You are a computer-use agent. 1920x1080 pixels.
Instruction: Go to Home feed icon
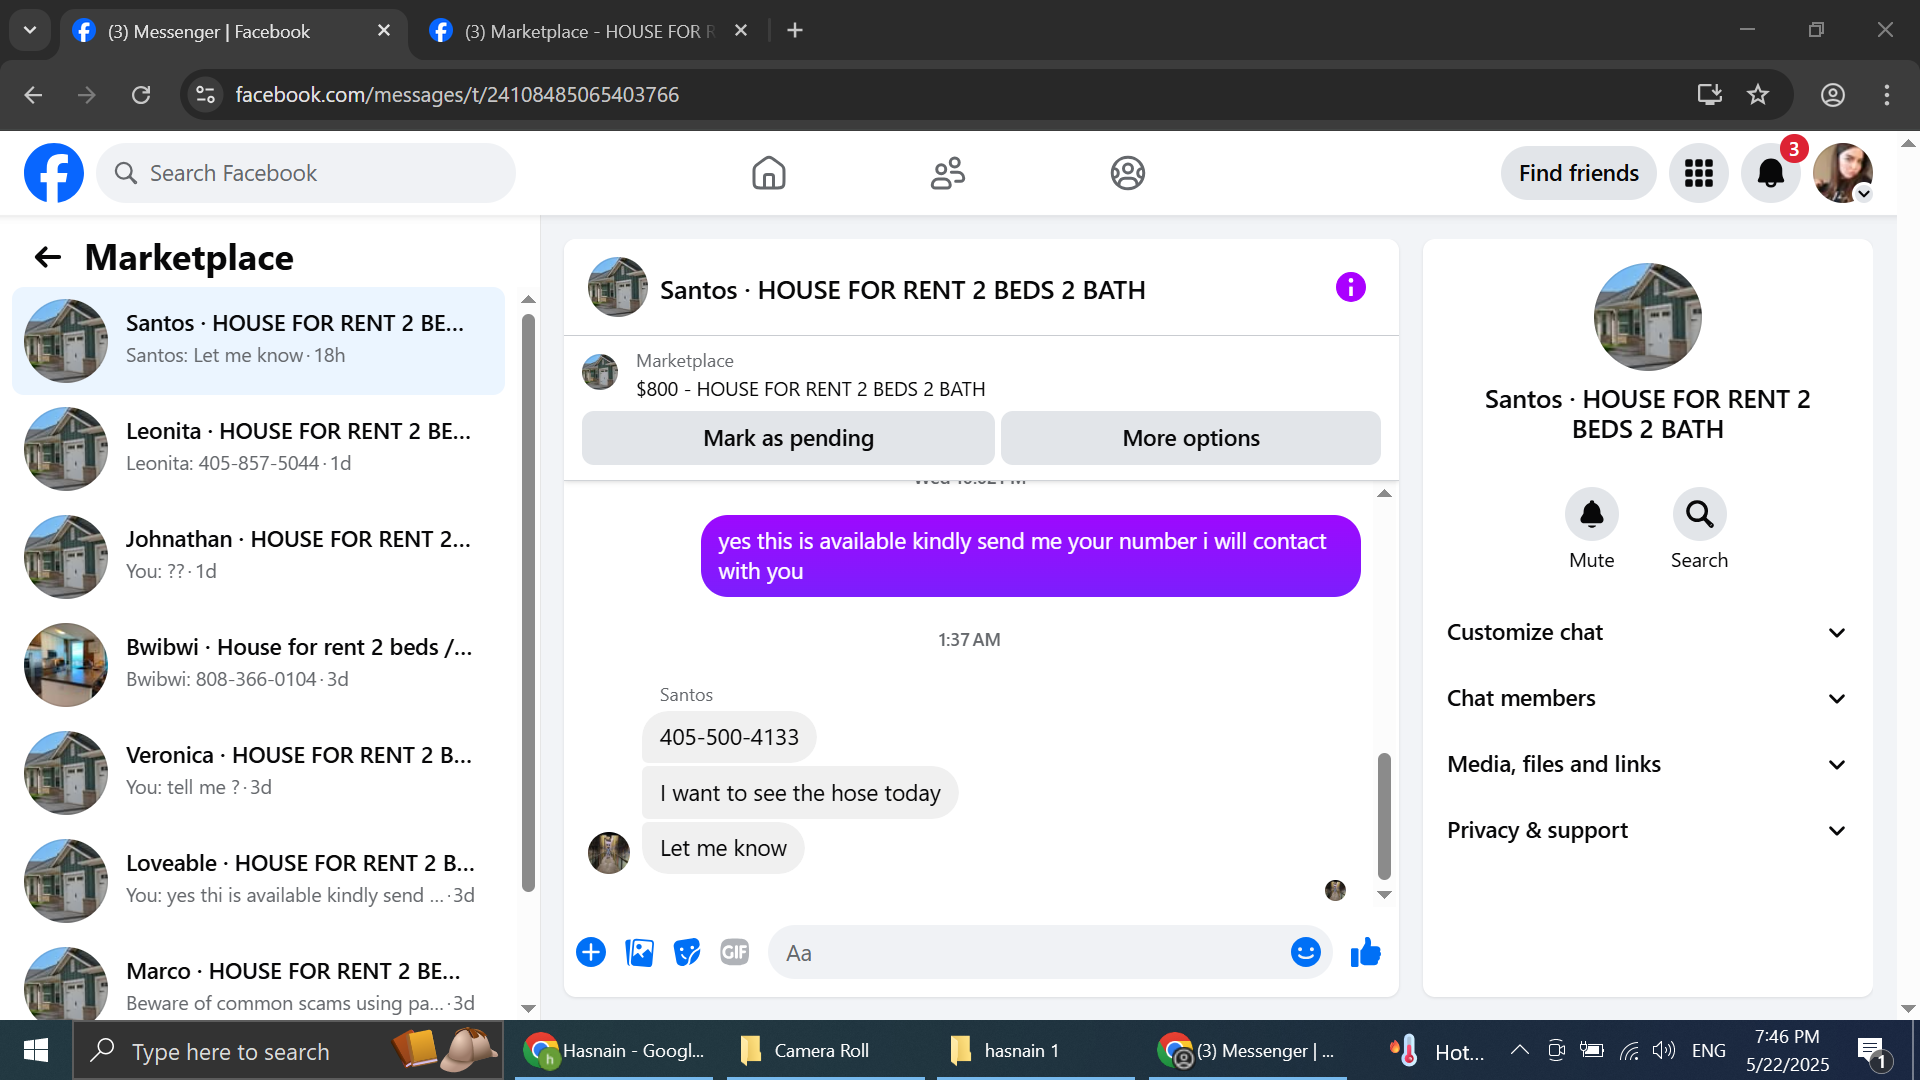coord(768,173)
